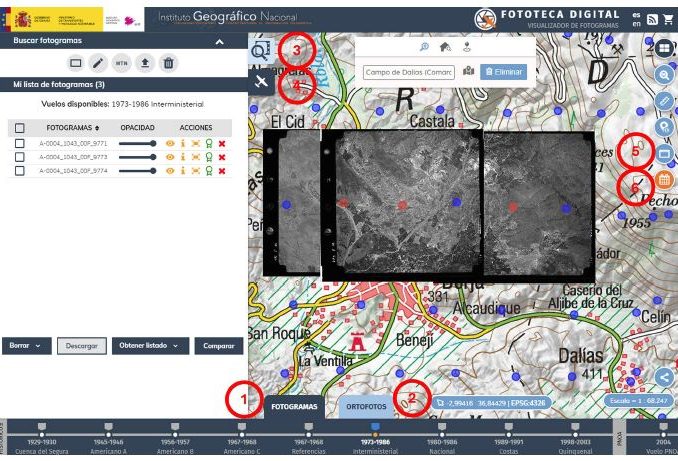Screen dimensions: 678x461
Task: Click the trash icon under Buscar fotogramas
Action: 169,63
